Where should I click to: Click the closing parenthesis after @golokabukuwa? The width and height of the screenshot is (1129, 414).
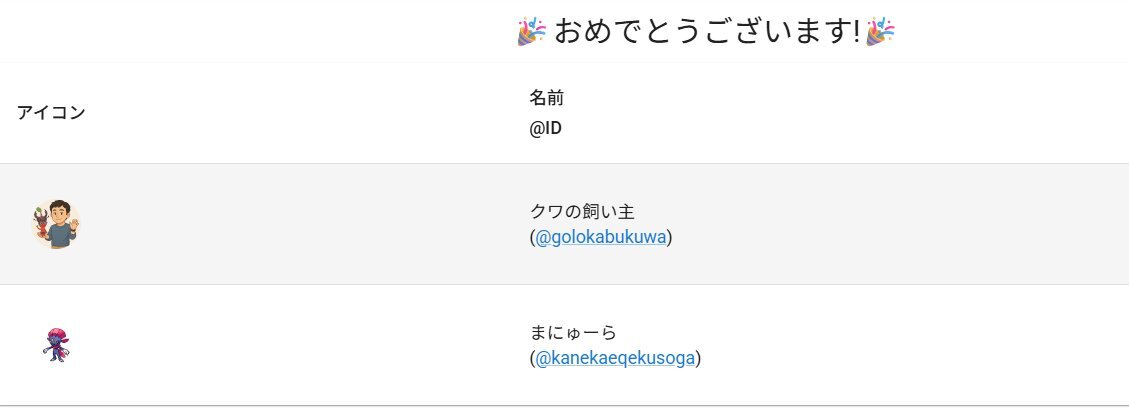point(670,238)
